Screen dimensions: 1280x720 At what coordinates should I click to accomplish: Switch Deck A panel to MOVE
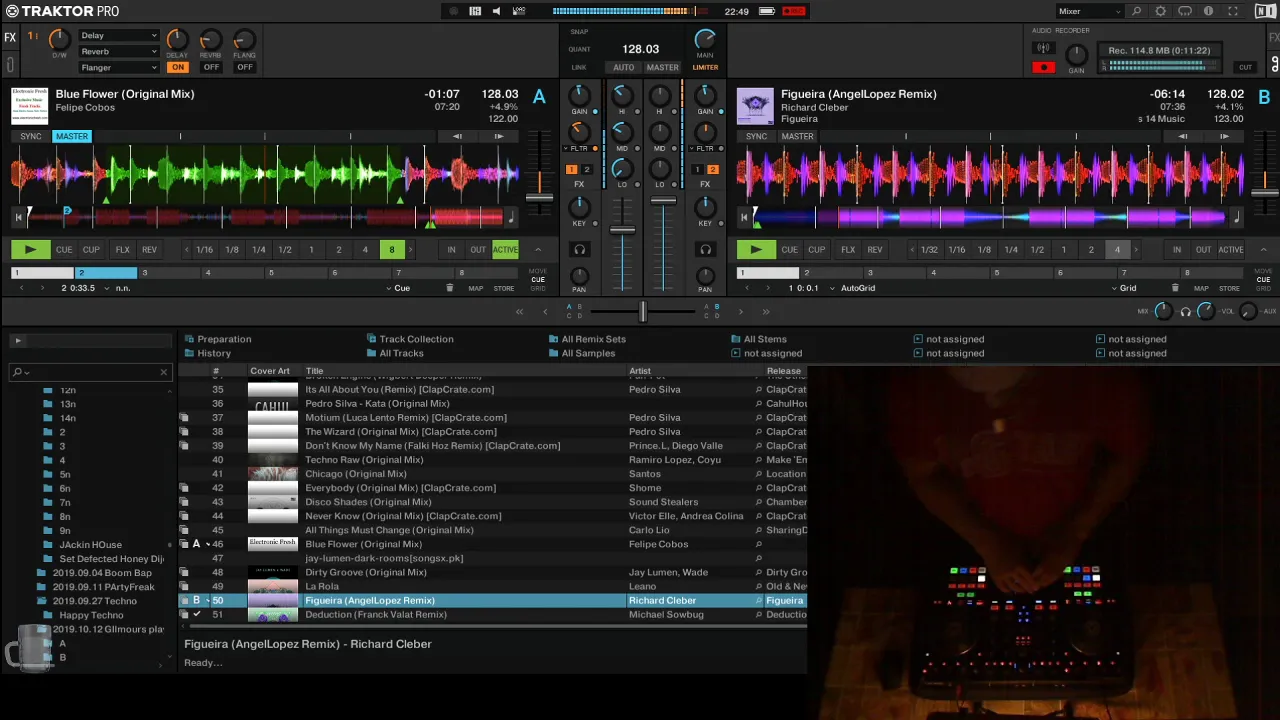(x=538, y=271)
